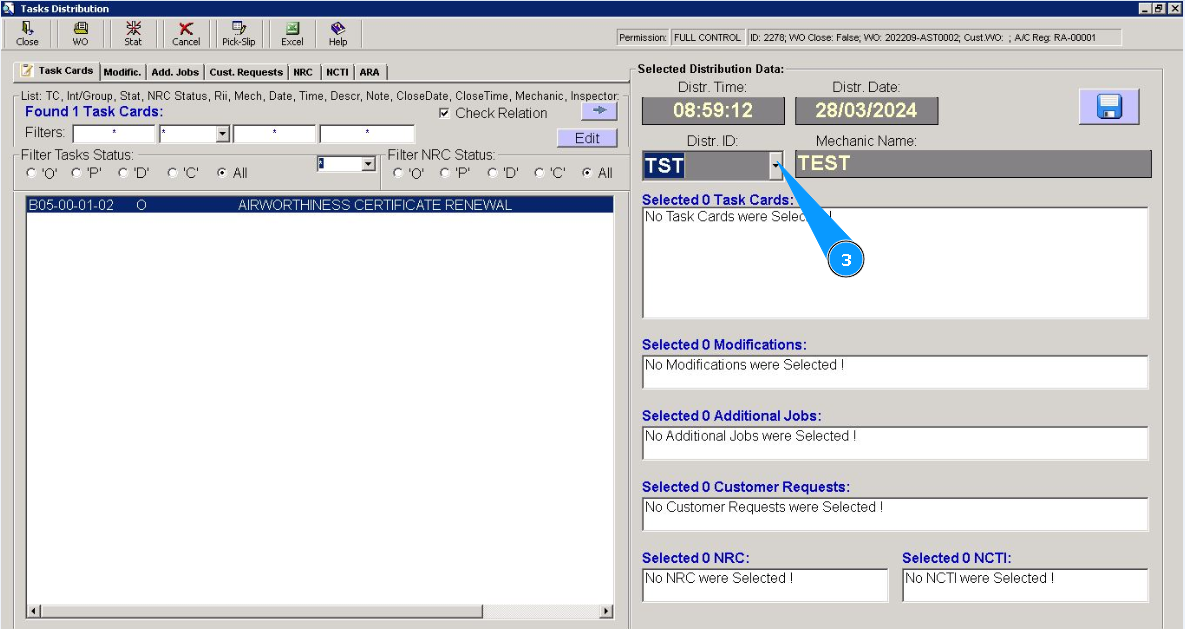Viewport: 1185px width, 629px height.
Task: Click the Distr. Date field 28/03/2024
Action: click(866, 110)
